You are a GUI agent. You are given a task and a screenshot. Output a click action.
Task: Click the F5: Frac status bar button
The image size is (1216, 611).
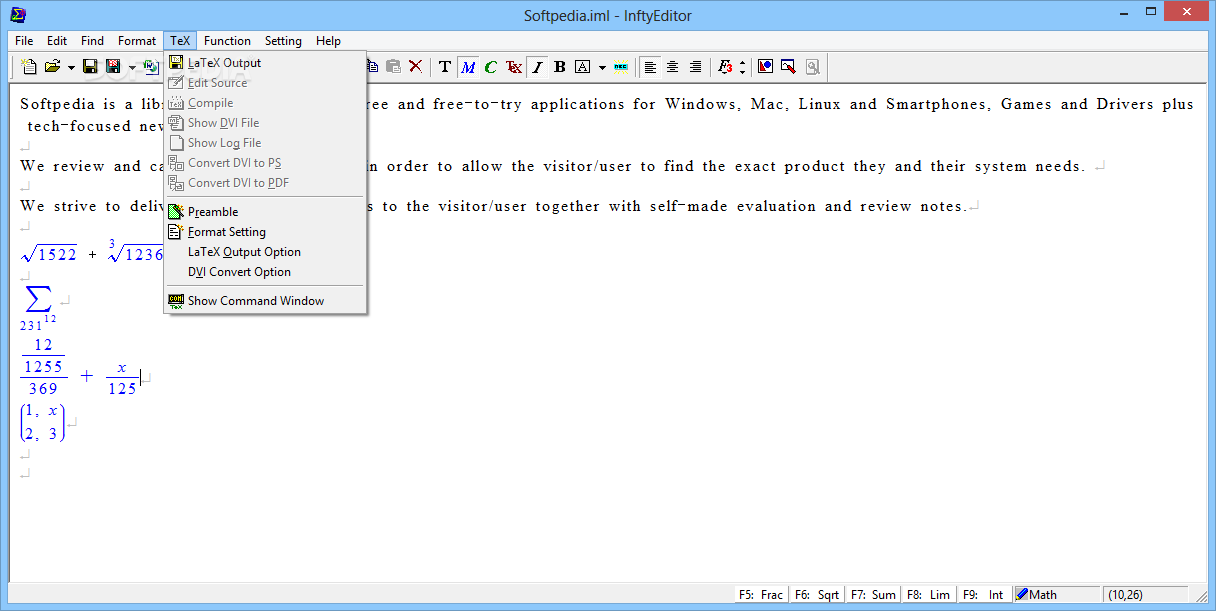761,594
